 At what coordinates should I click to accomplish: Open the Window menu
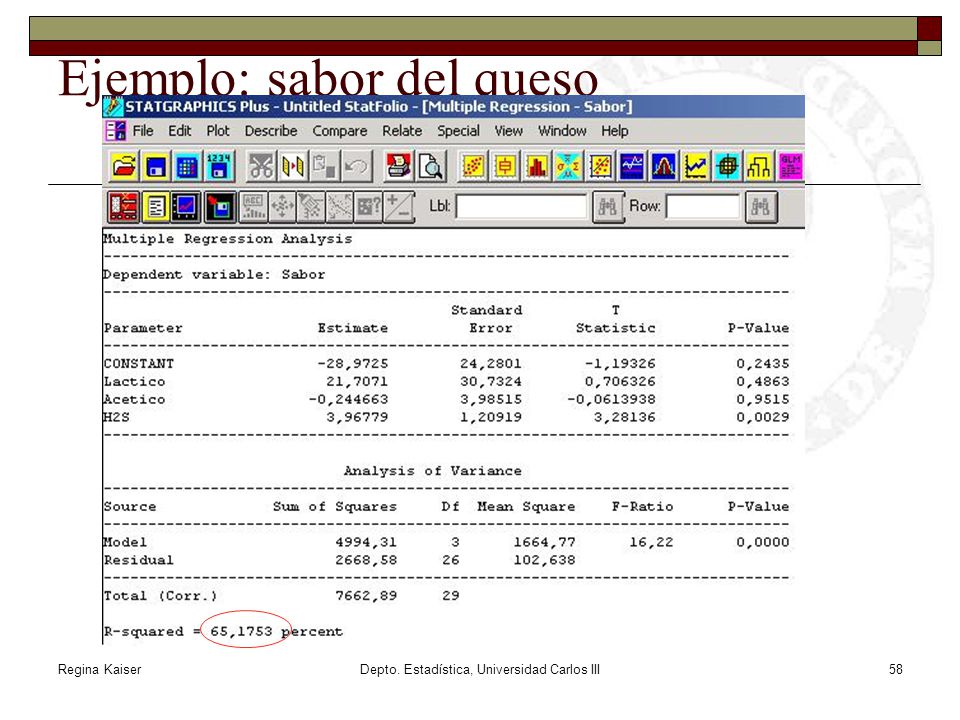coord(562,131)
